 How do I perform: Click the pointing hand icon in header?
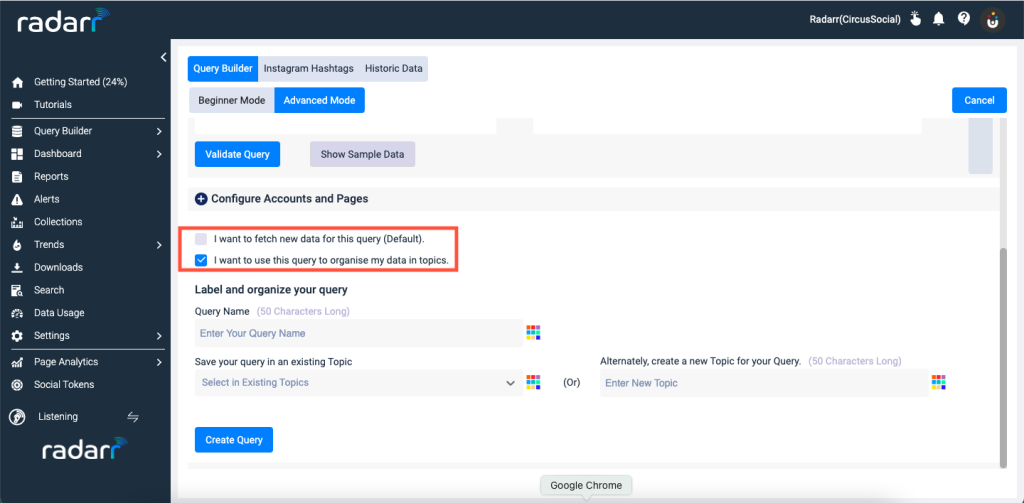pyautogui.click(x=915, y=19)
